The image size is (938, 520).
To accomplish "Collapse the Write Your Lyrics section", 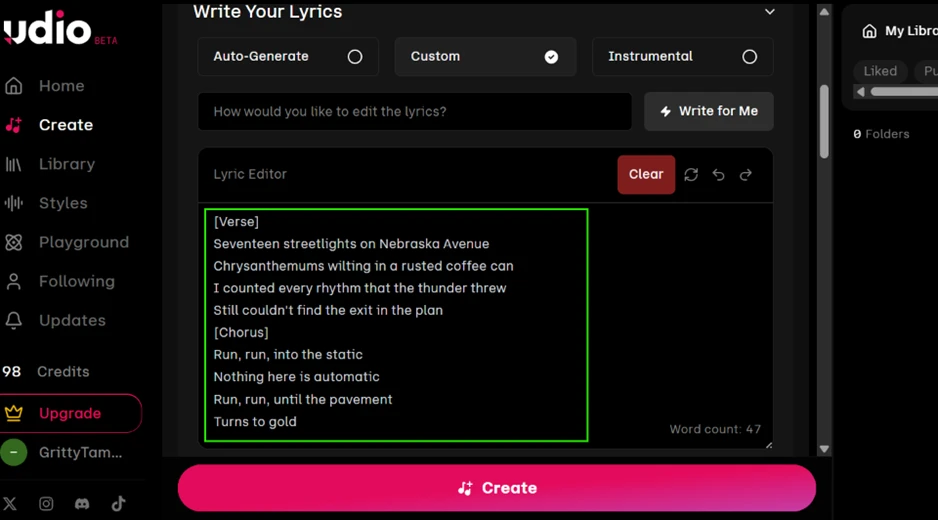I will tap(770, 11).
